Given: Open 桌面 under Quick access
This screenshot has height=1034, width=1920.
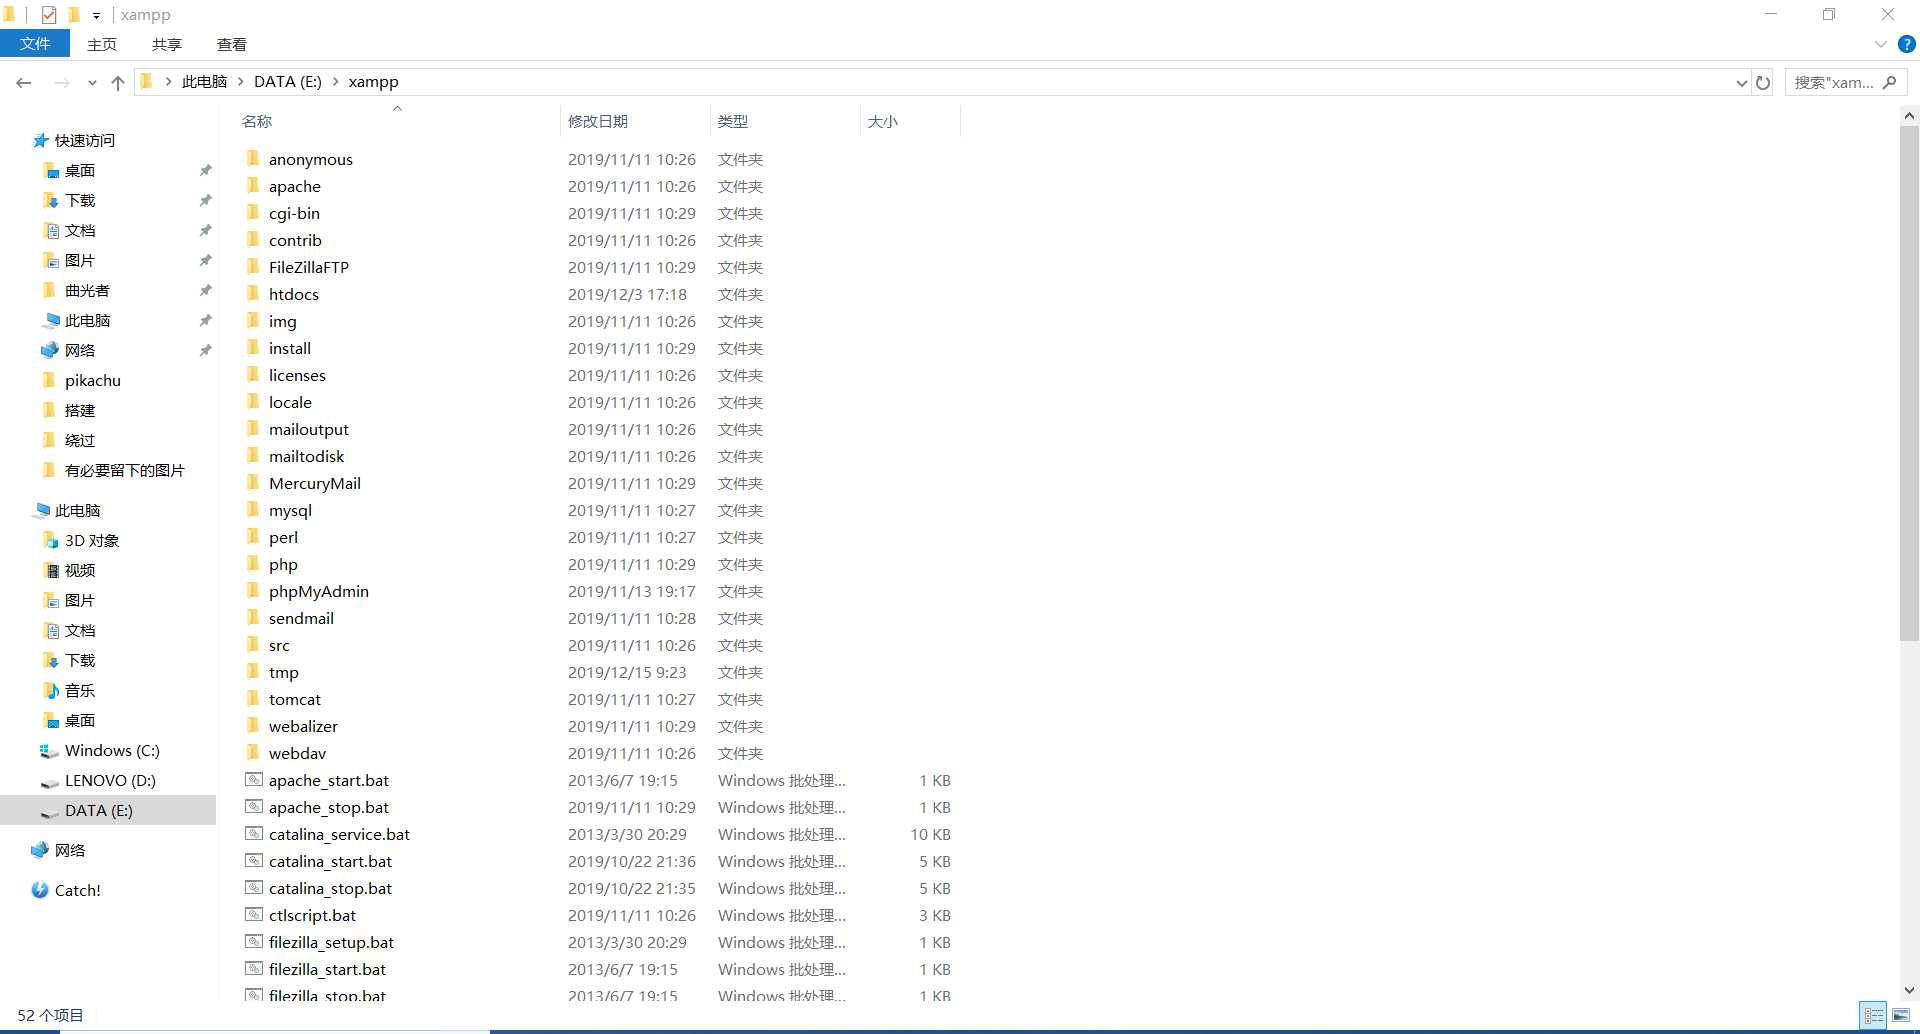Looking at the screenshot, I should click(x=79, y=170).
